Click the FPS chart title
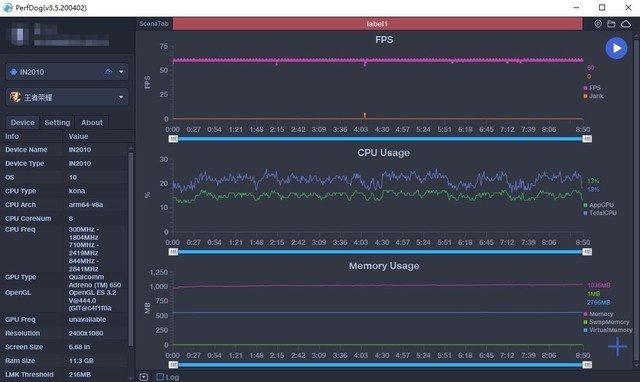 (384, 40)
